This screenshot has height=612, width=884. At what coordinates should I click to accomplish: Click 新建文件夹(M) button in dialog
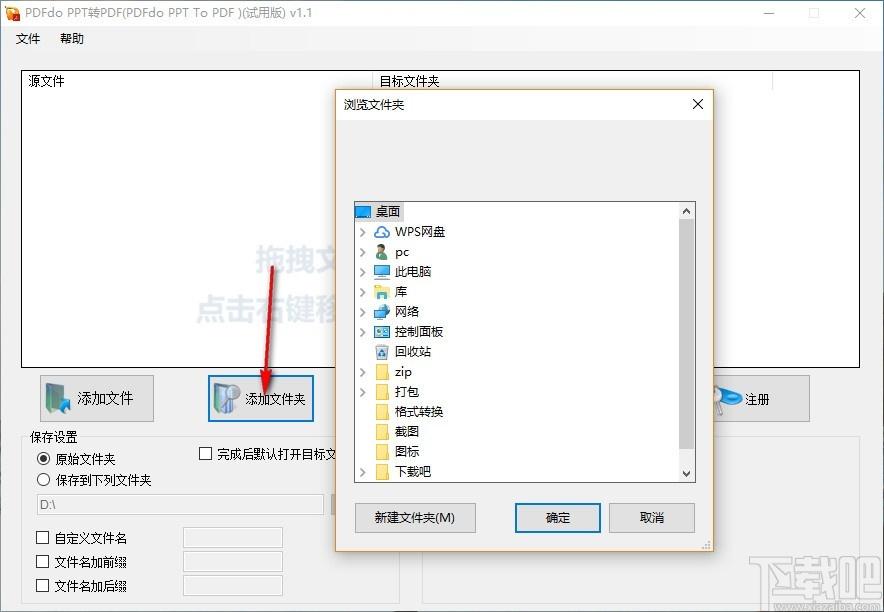click(x=415, y=517)
